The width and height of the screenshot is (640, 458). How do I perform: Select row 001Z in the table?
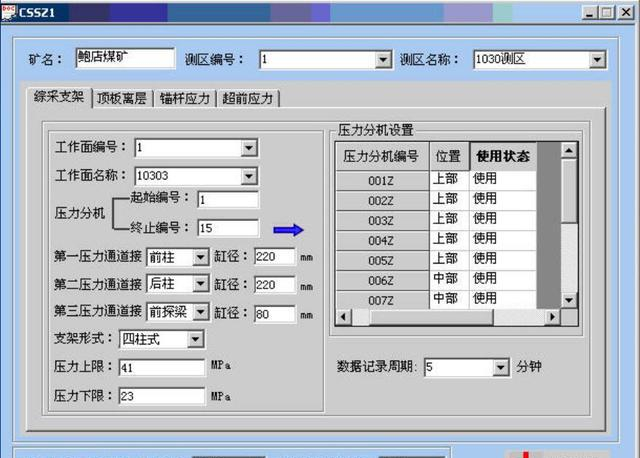(x=382, y=181)
